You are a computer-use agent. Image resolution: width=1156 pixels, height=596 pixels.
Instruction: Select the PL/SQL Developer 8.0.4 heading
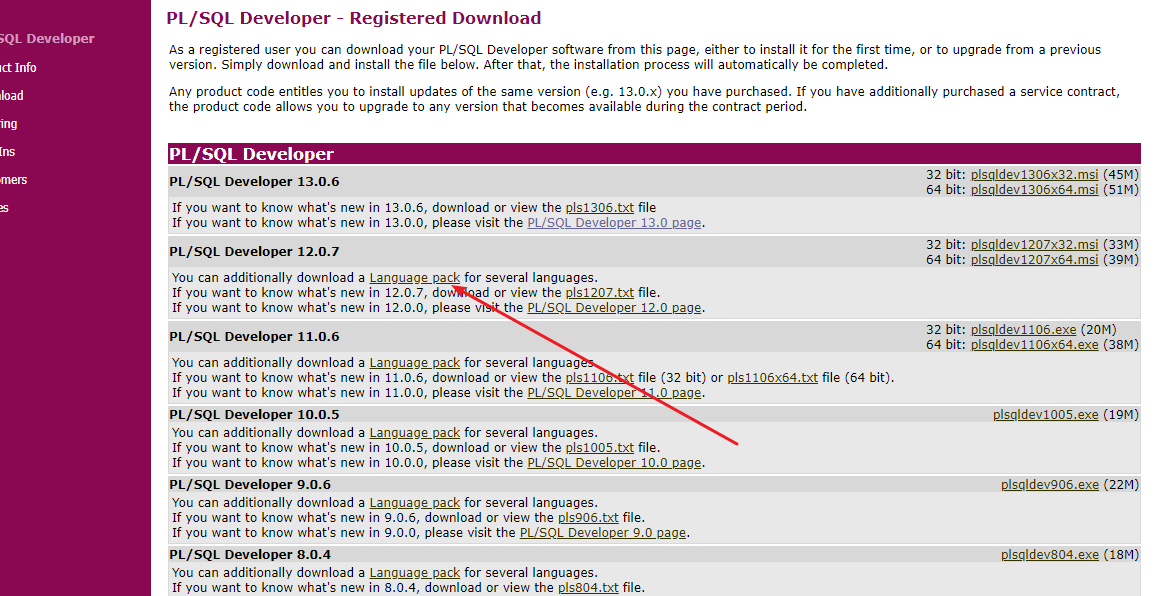250,555
